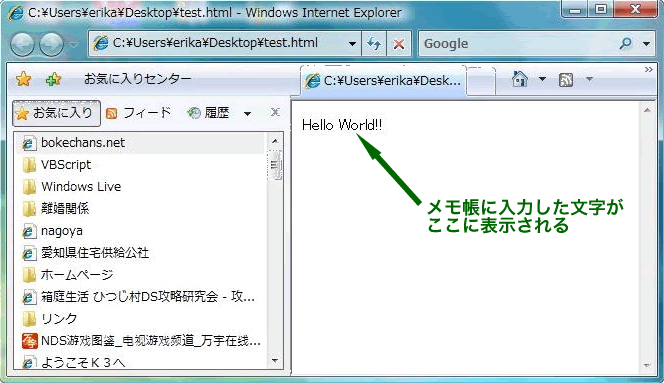Click the Add to Favorites icon

coord(53,79)
